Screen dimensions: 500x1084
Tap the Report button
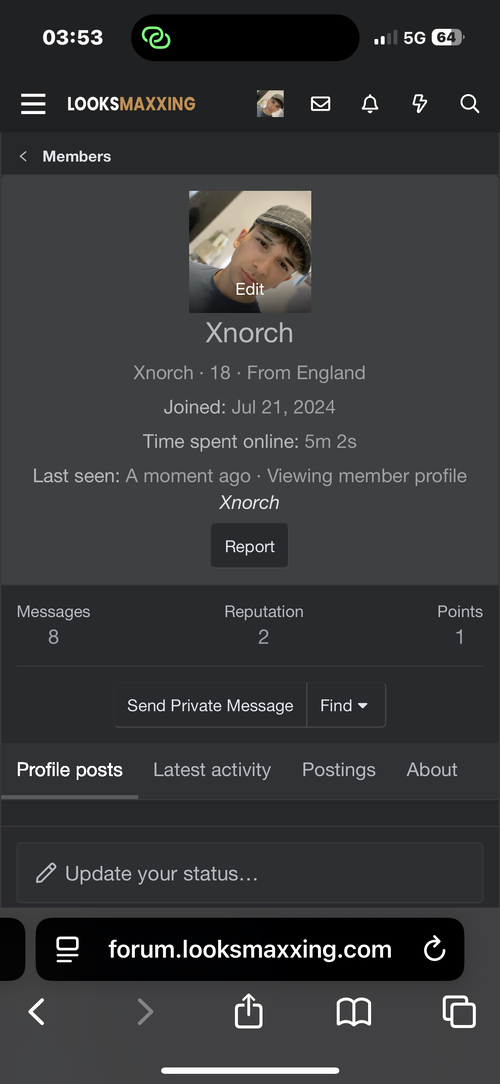pos(250,546)
